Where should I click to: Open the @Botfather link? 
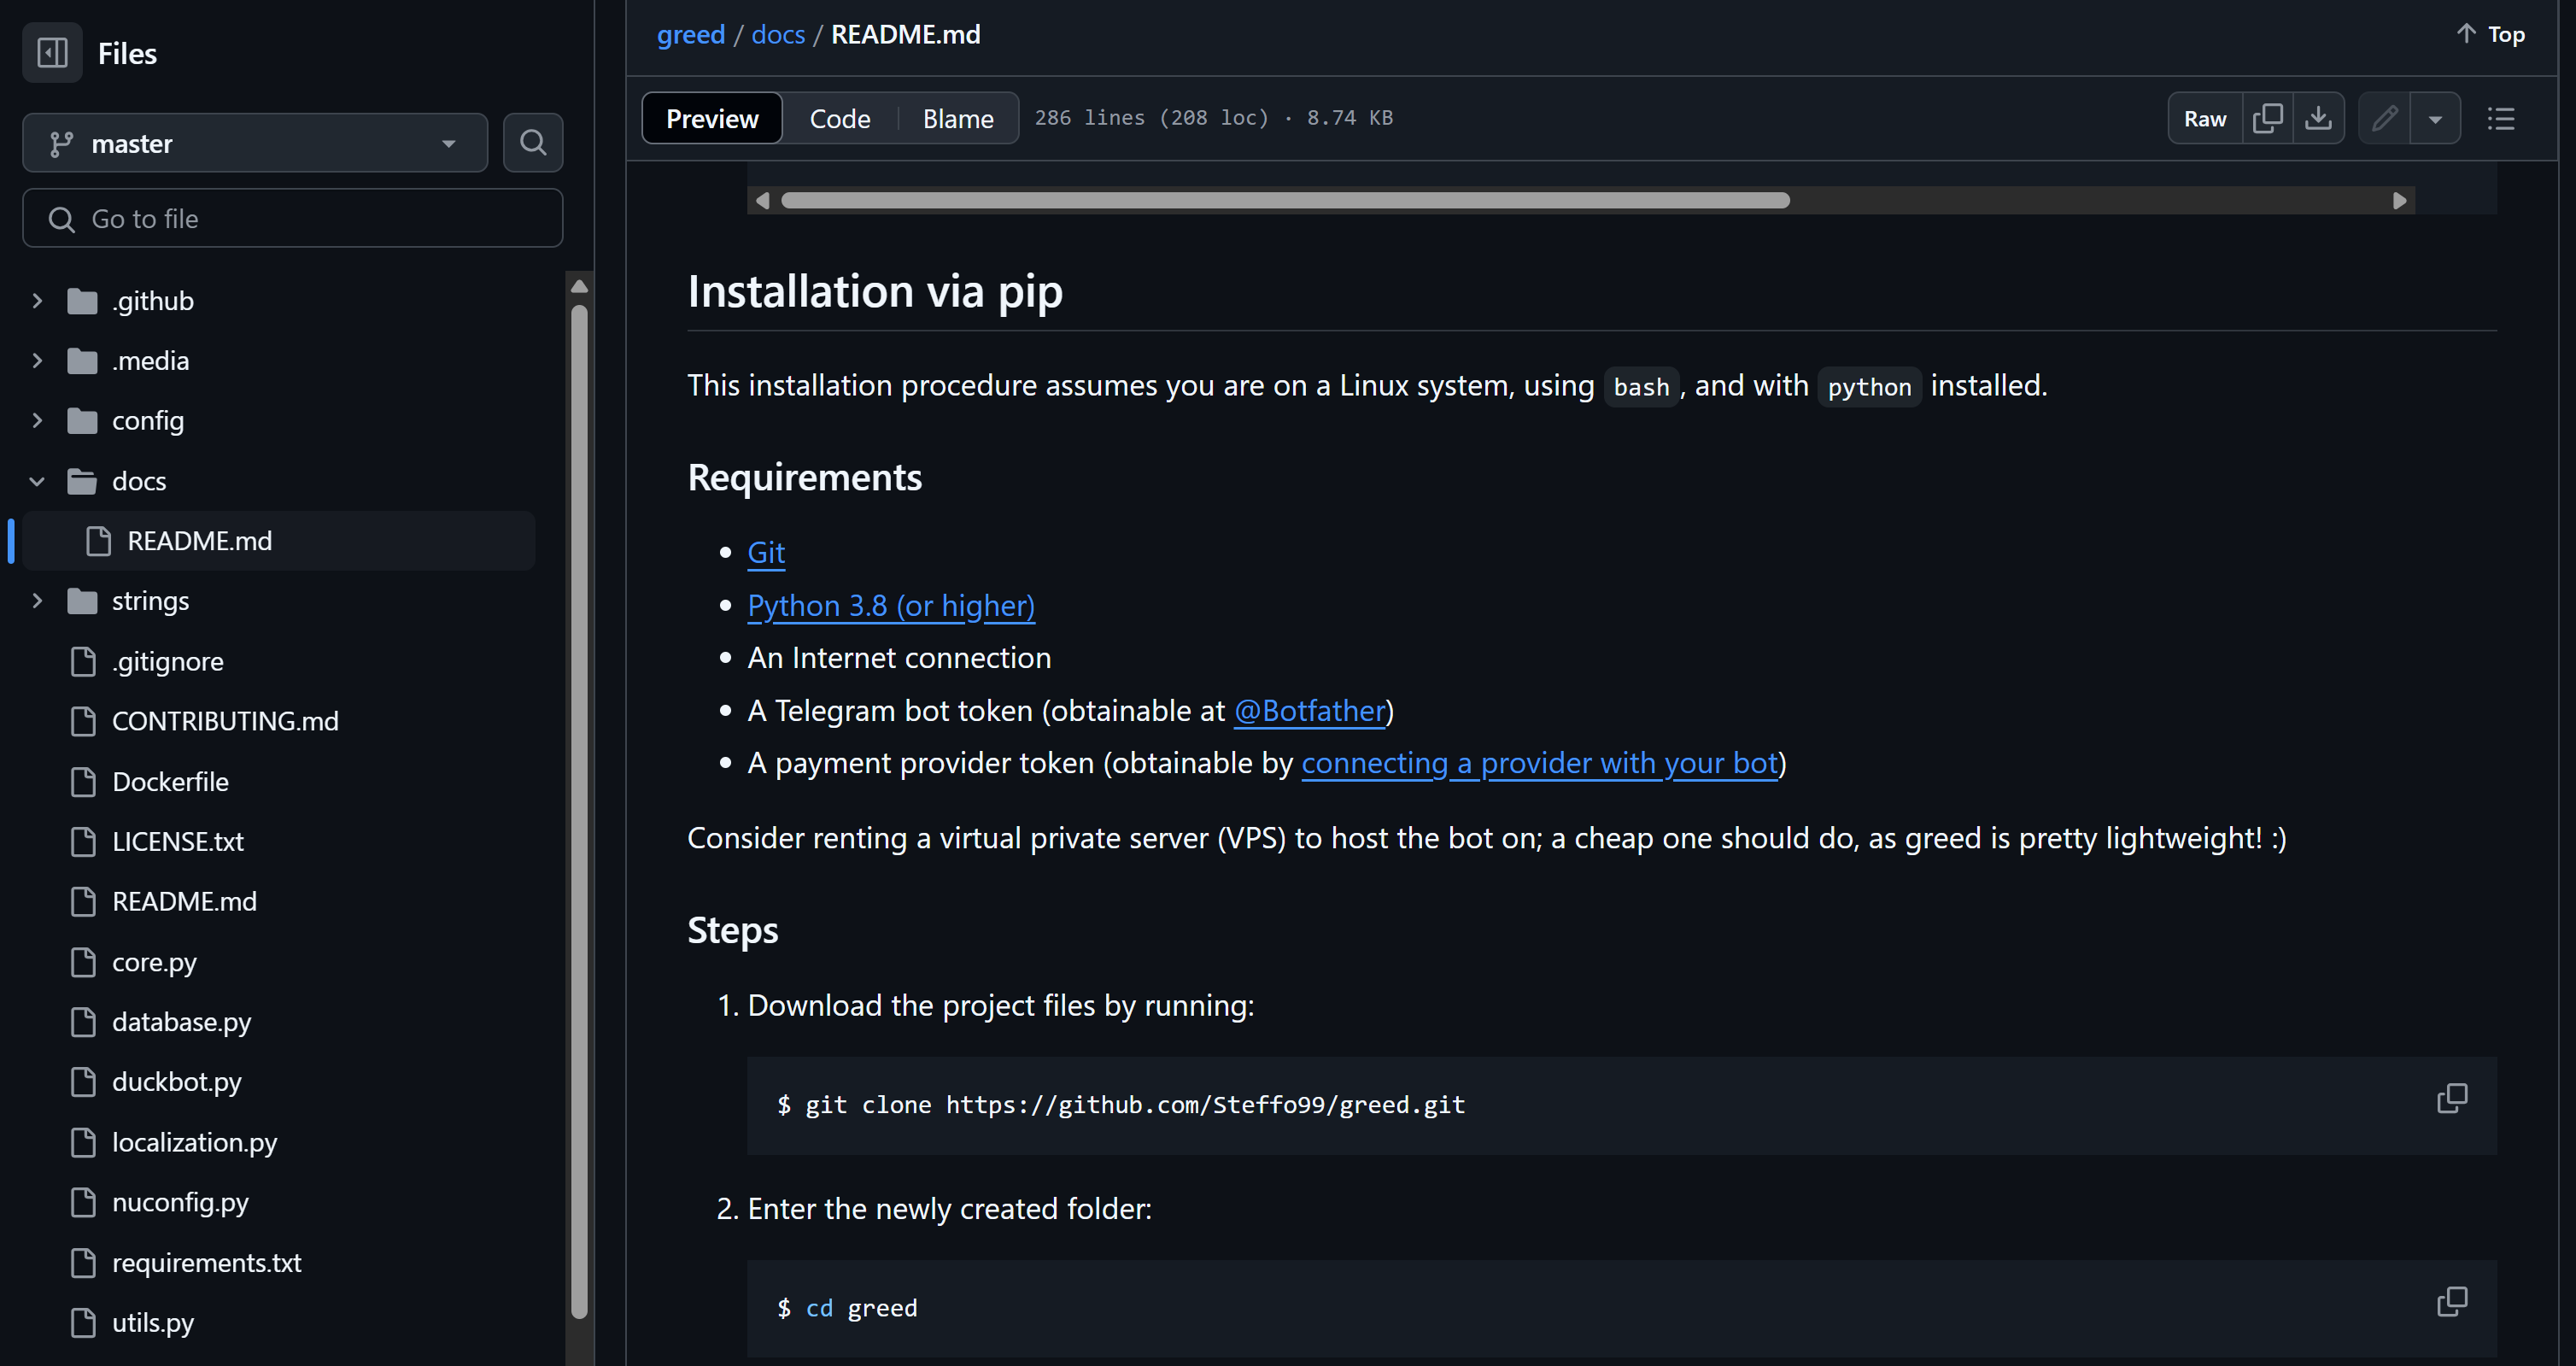coord(1309,711)
